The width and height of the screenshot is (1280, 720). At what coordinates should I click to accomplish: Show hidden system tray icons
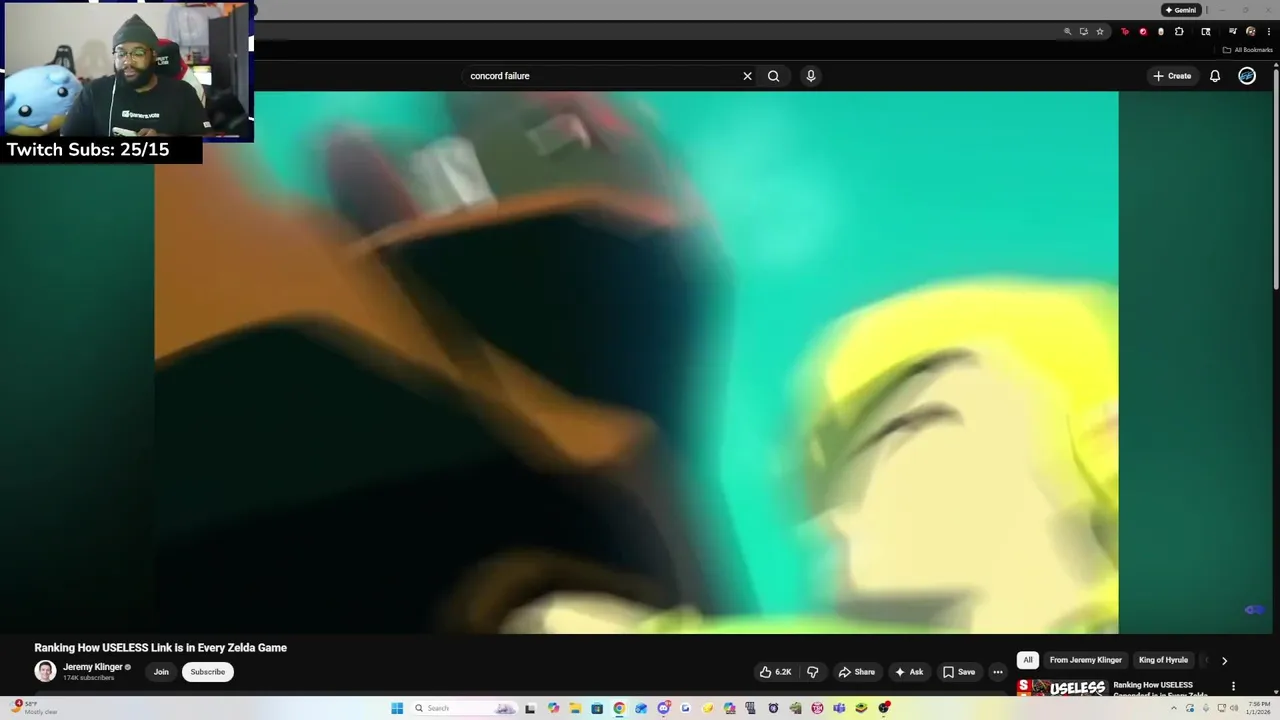[1174, 708]
